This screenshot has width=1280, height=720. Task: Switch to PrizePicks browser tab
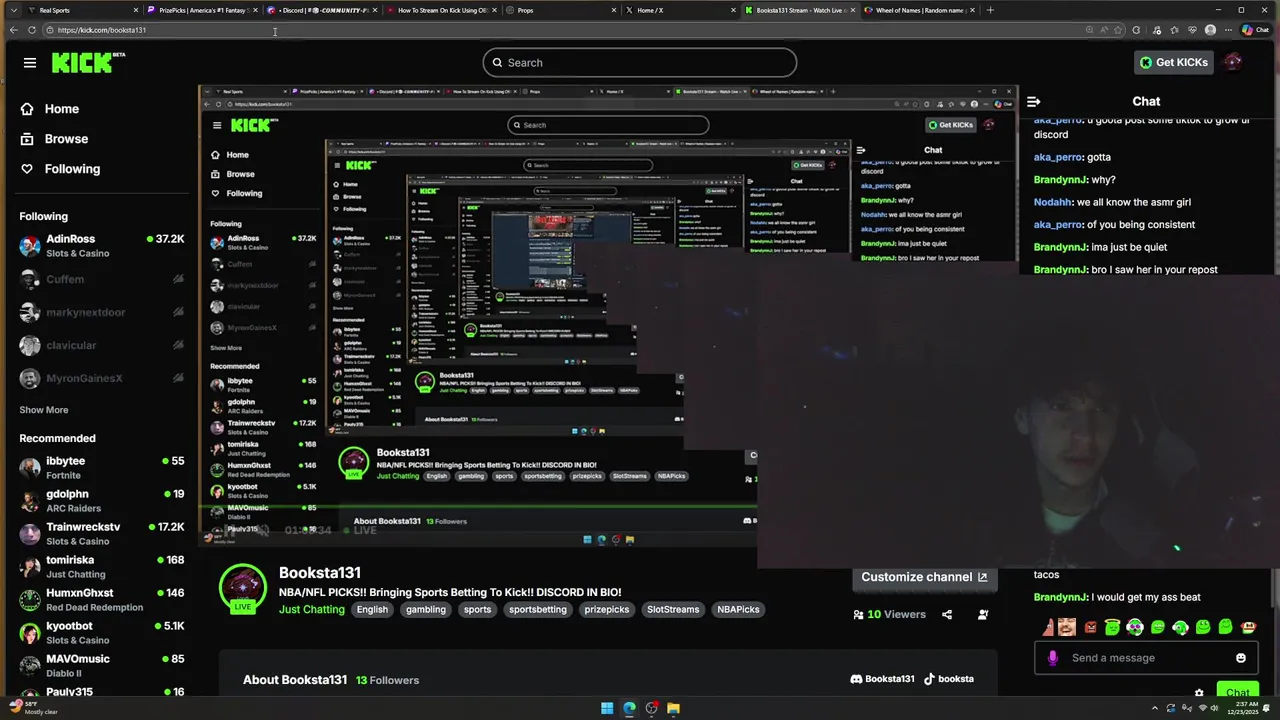(x=203, y=10)
